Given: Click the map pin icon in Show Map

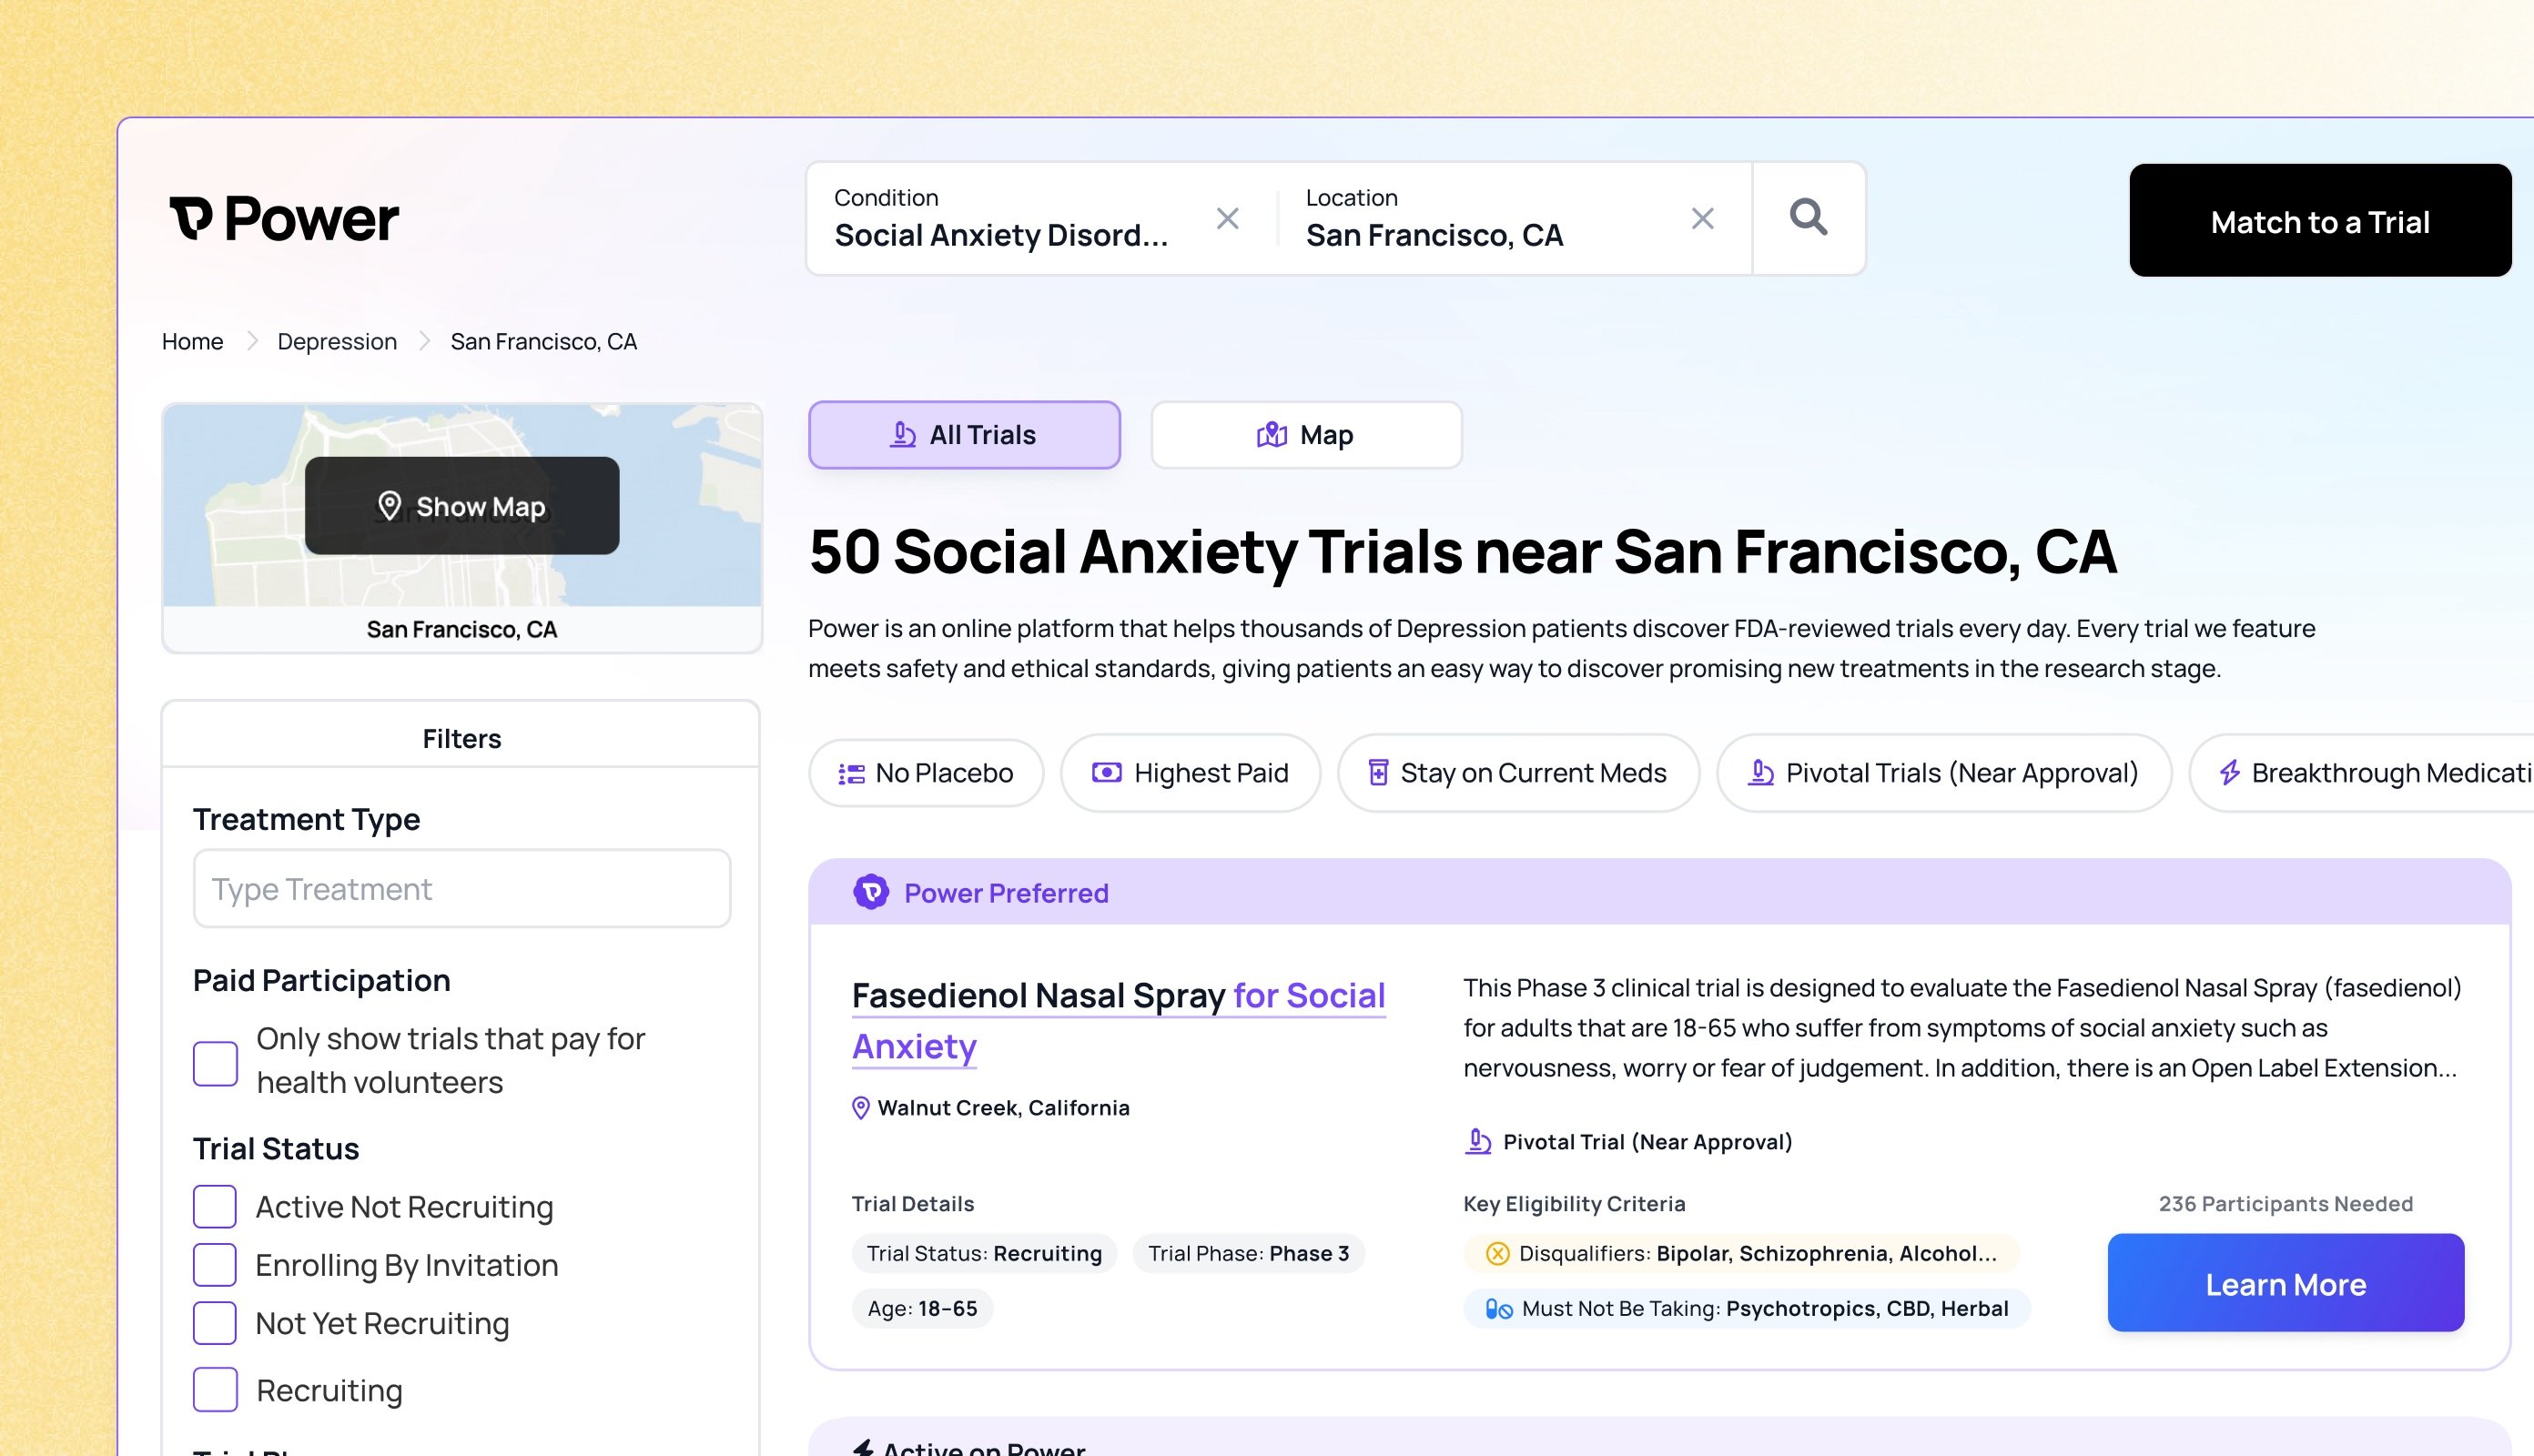Looking at the screenshot, I should click(x=389, y=506).
